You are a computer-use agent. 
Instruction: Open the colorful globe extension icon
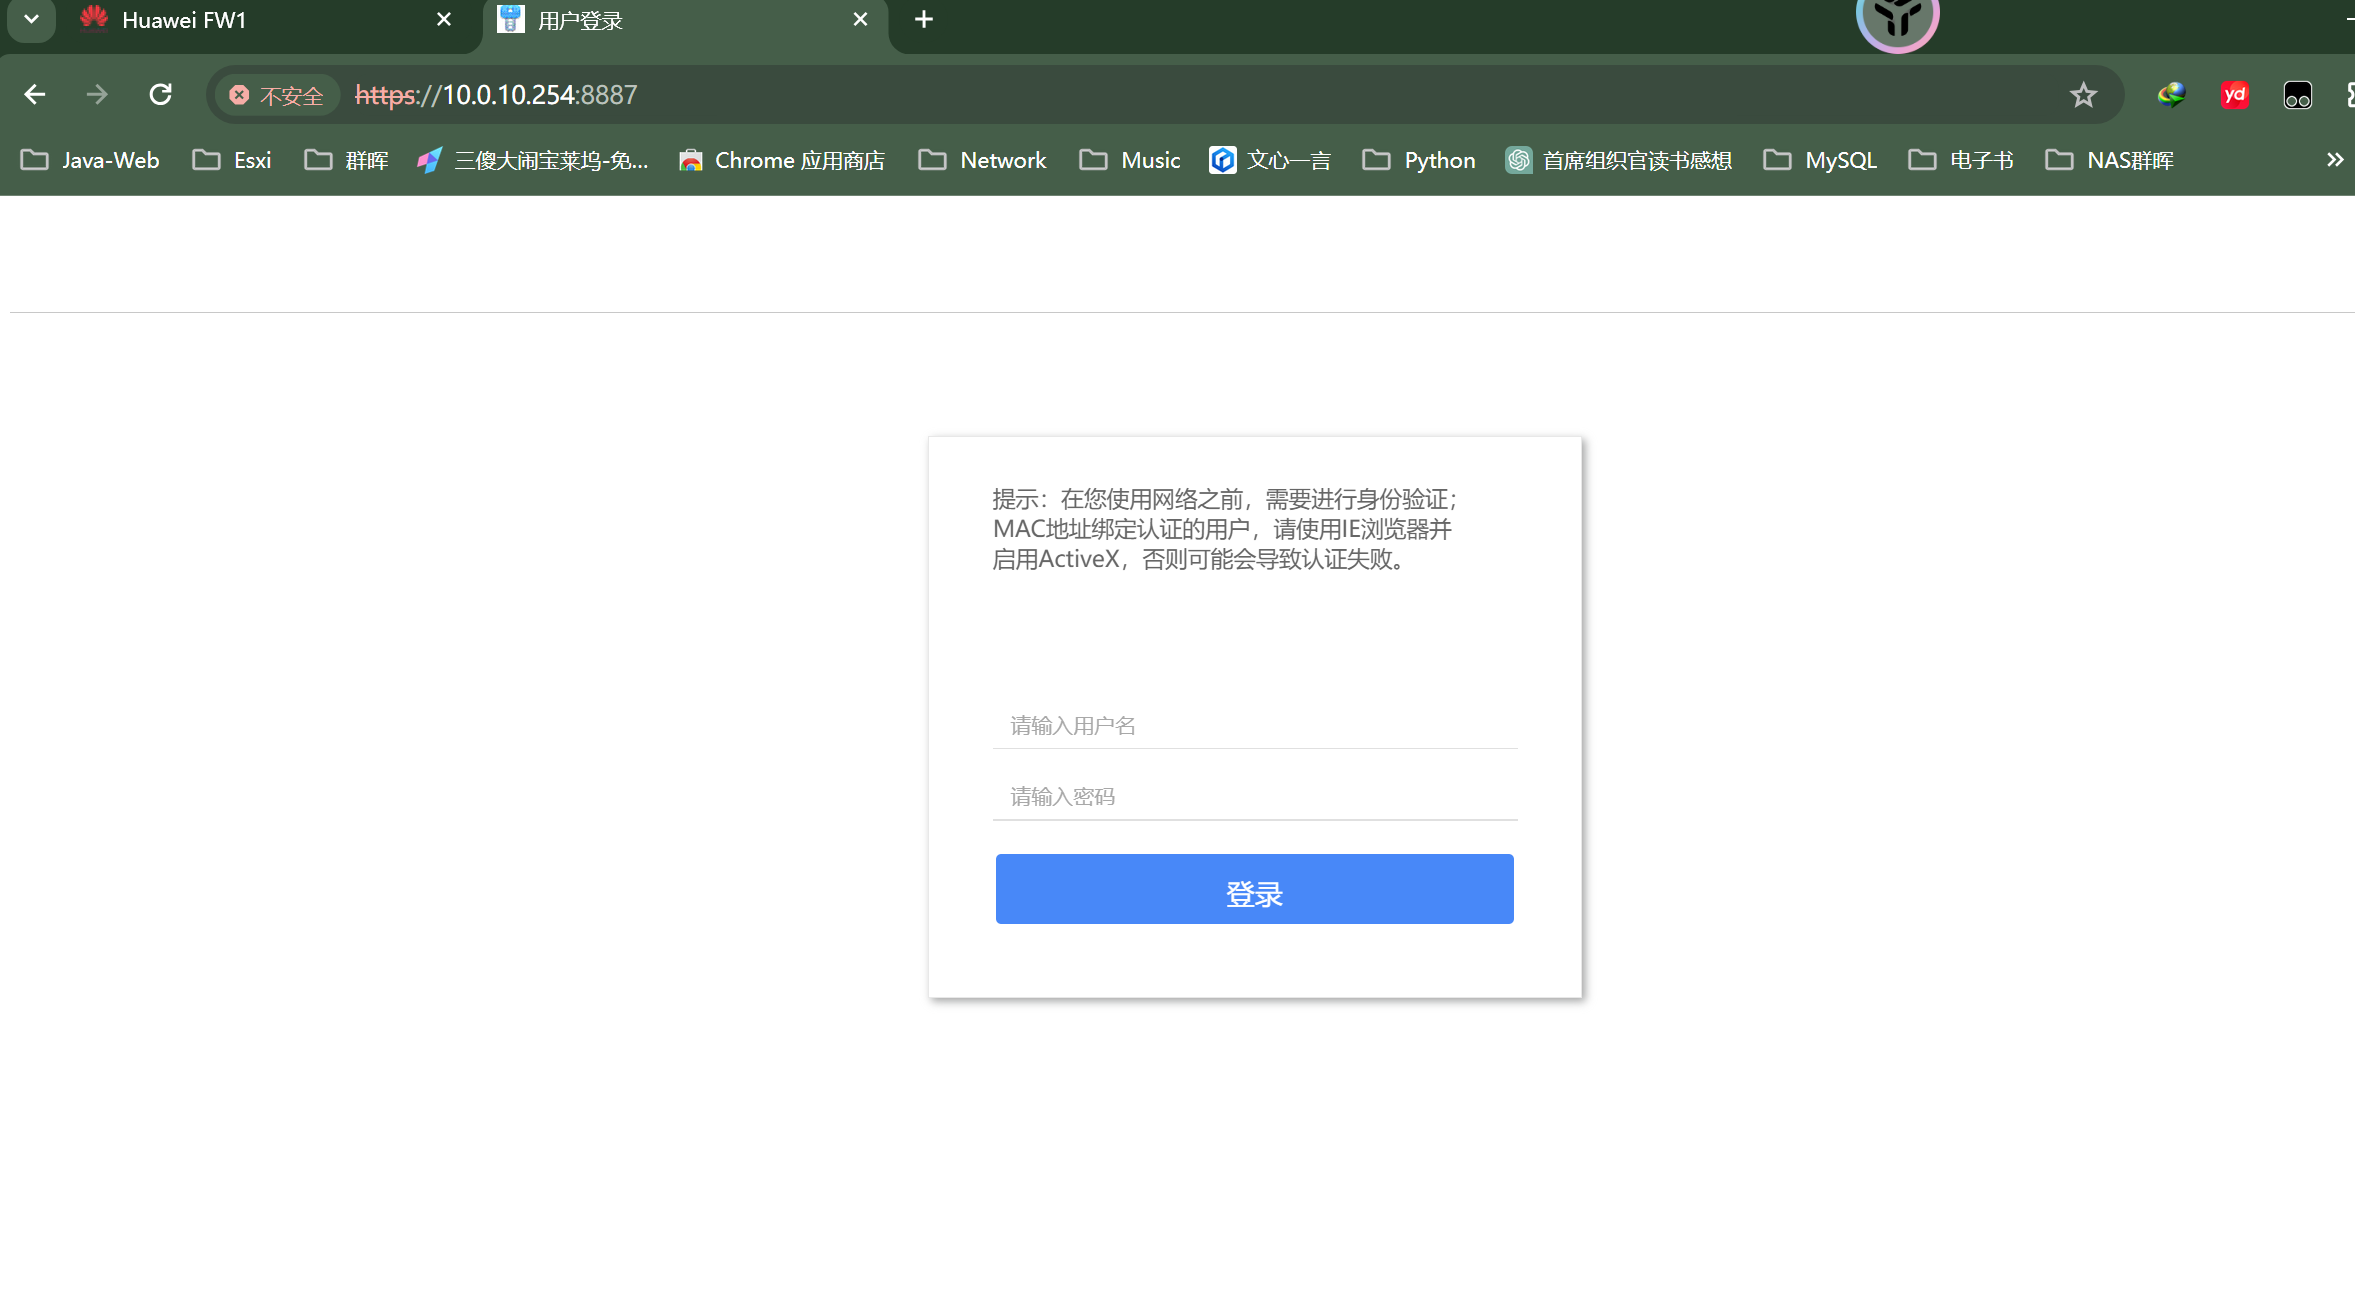2171,95
